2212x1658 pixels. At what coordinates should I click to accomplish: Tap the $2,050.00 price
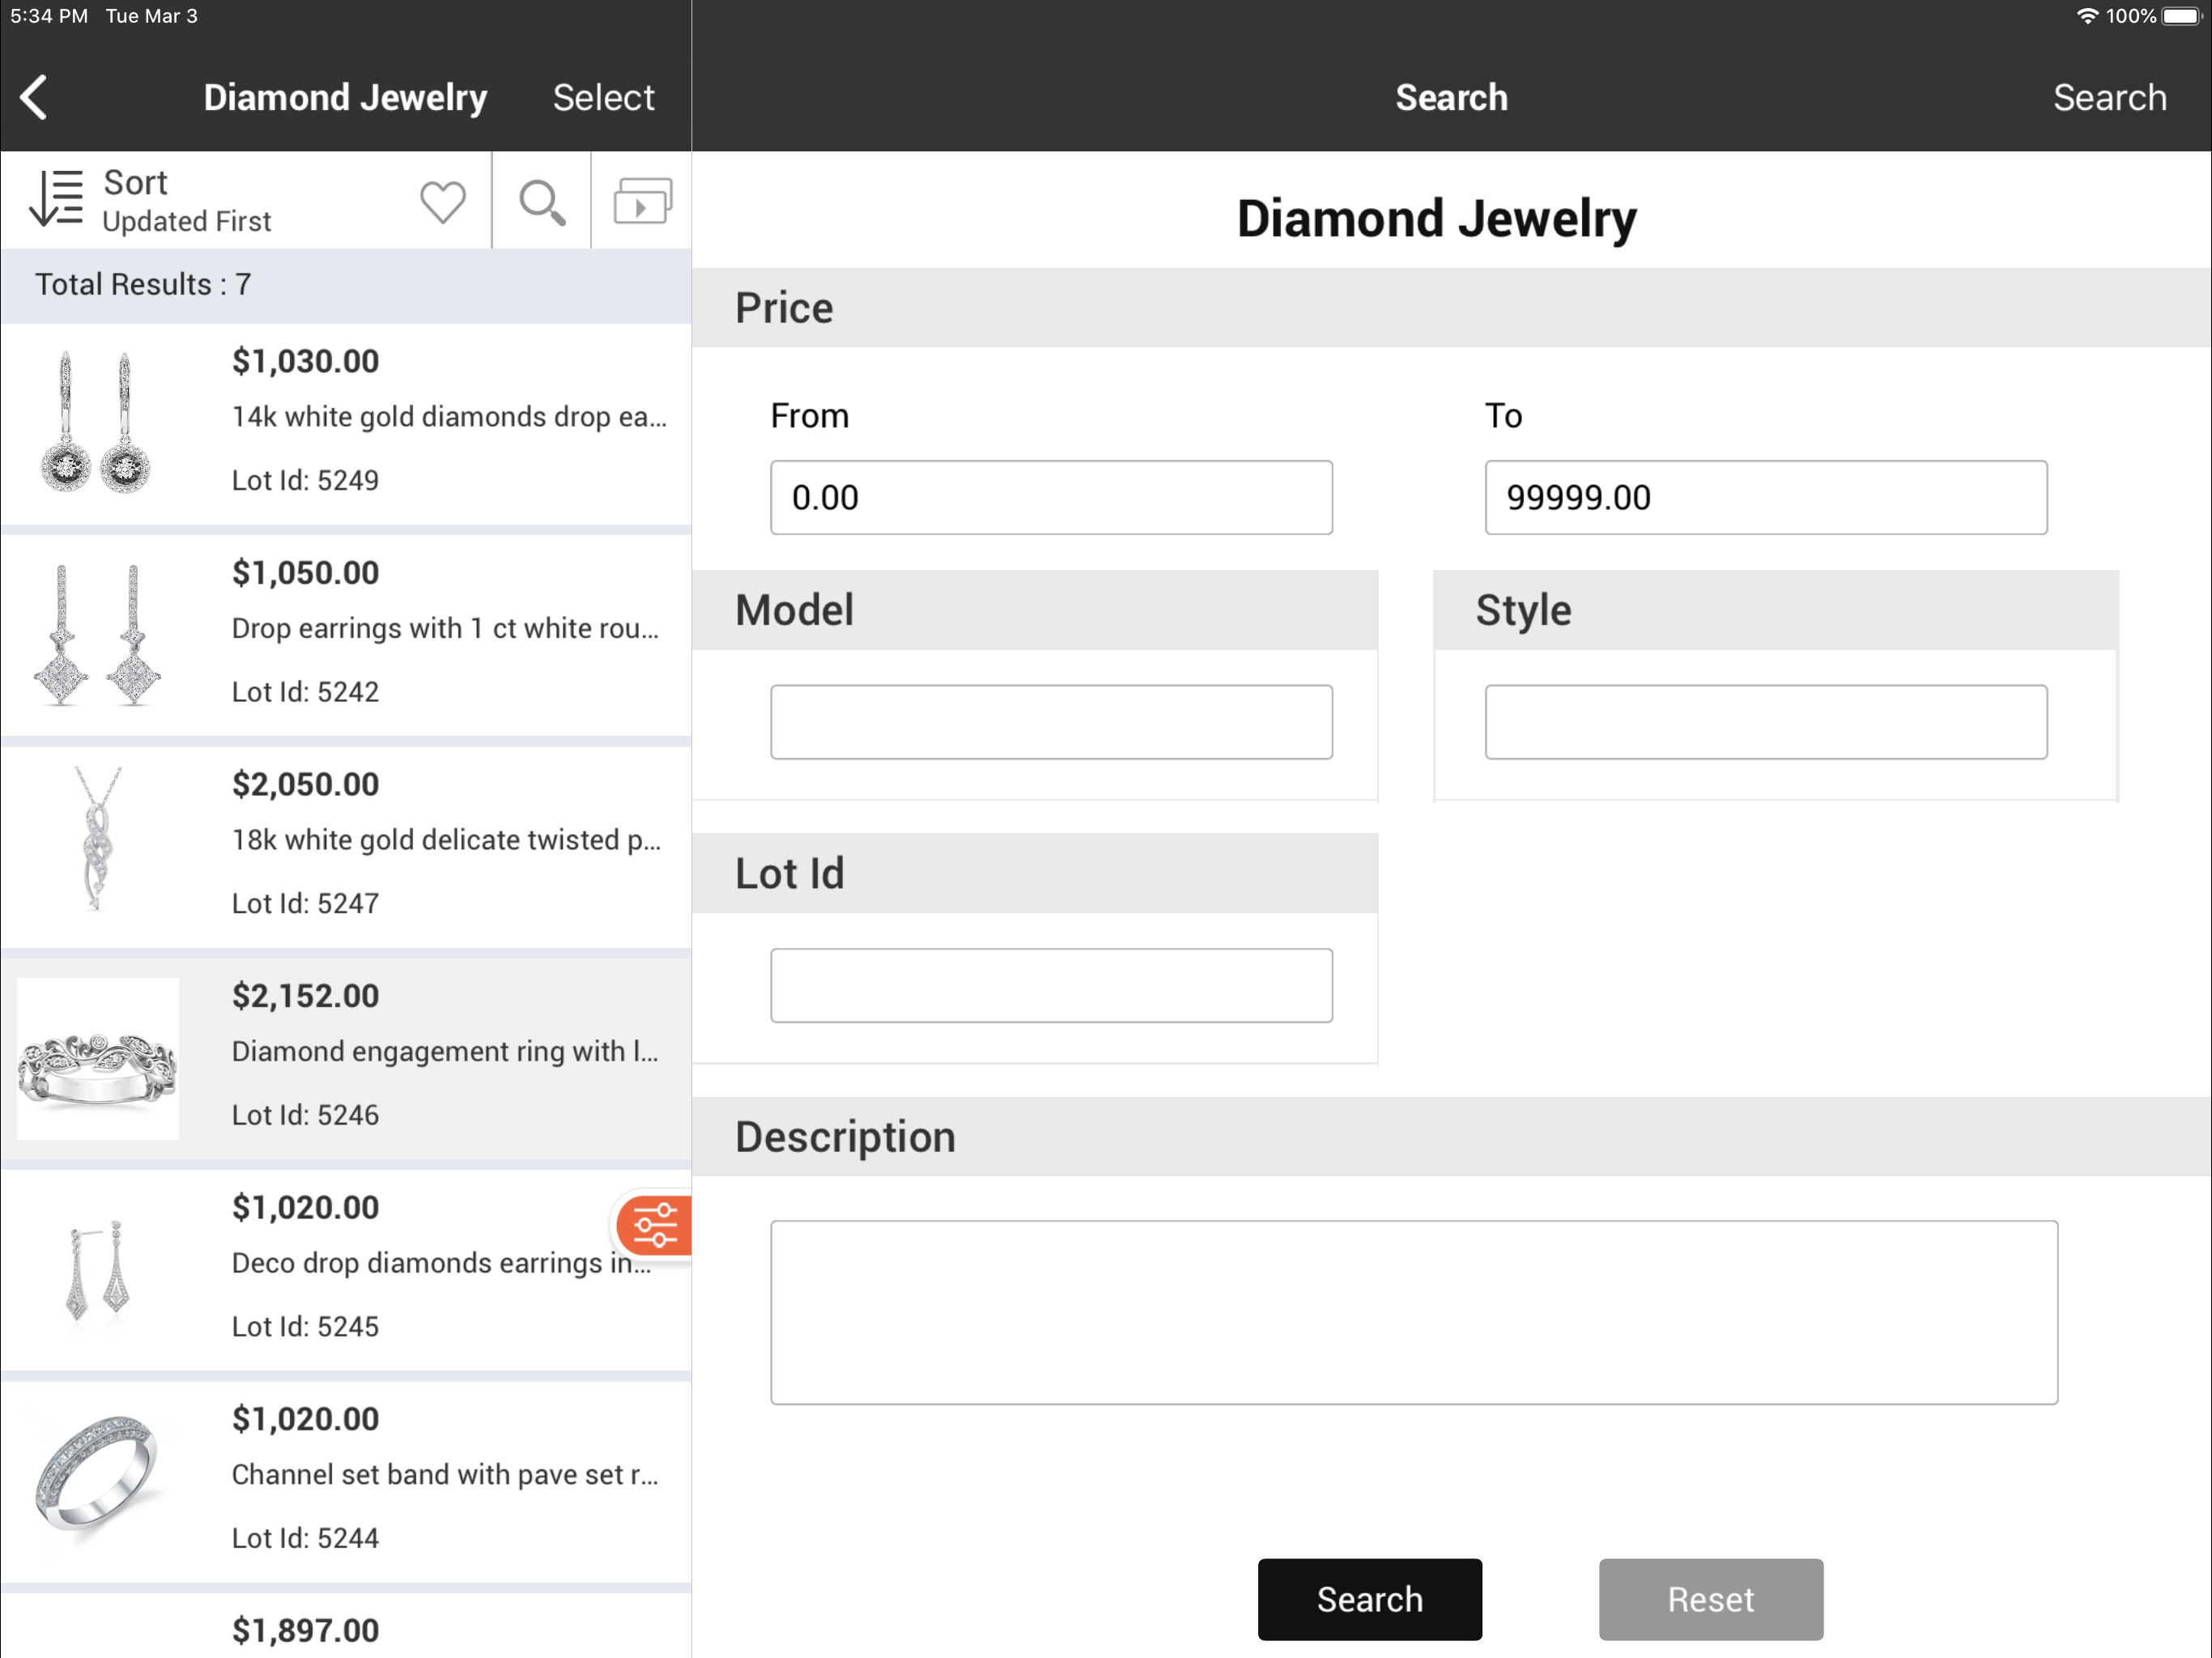306,784
